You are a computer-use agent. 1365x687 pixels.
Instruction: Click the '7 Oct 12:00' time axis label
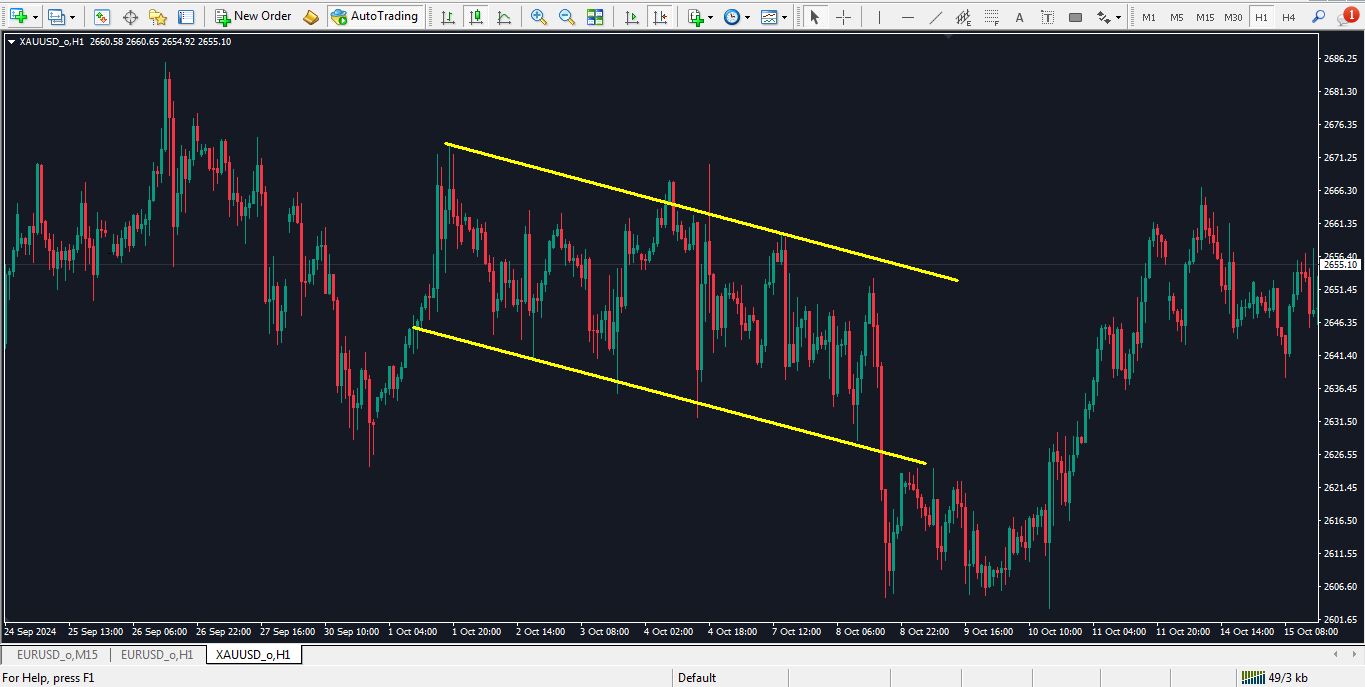point(795,632)
